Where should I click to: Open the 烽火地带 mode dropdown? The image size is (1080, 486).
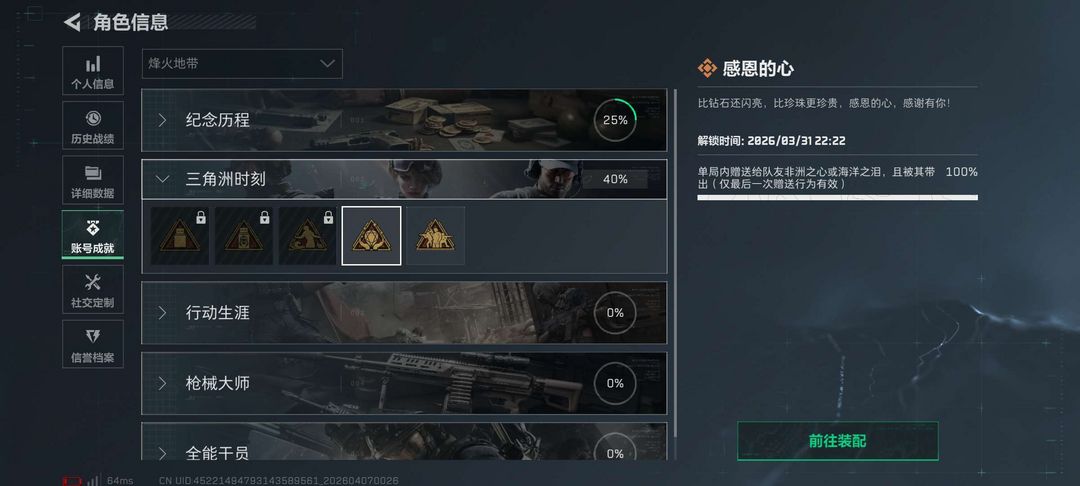coord(242,63)
